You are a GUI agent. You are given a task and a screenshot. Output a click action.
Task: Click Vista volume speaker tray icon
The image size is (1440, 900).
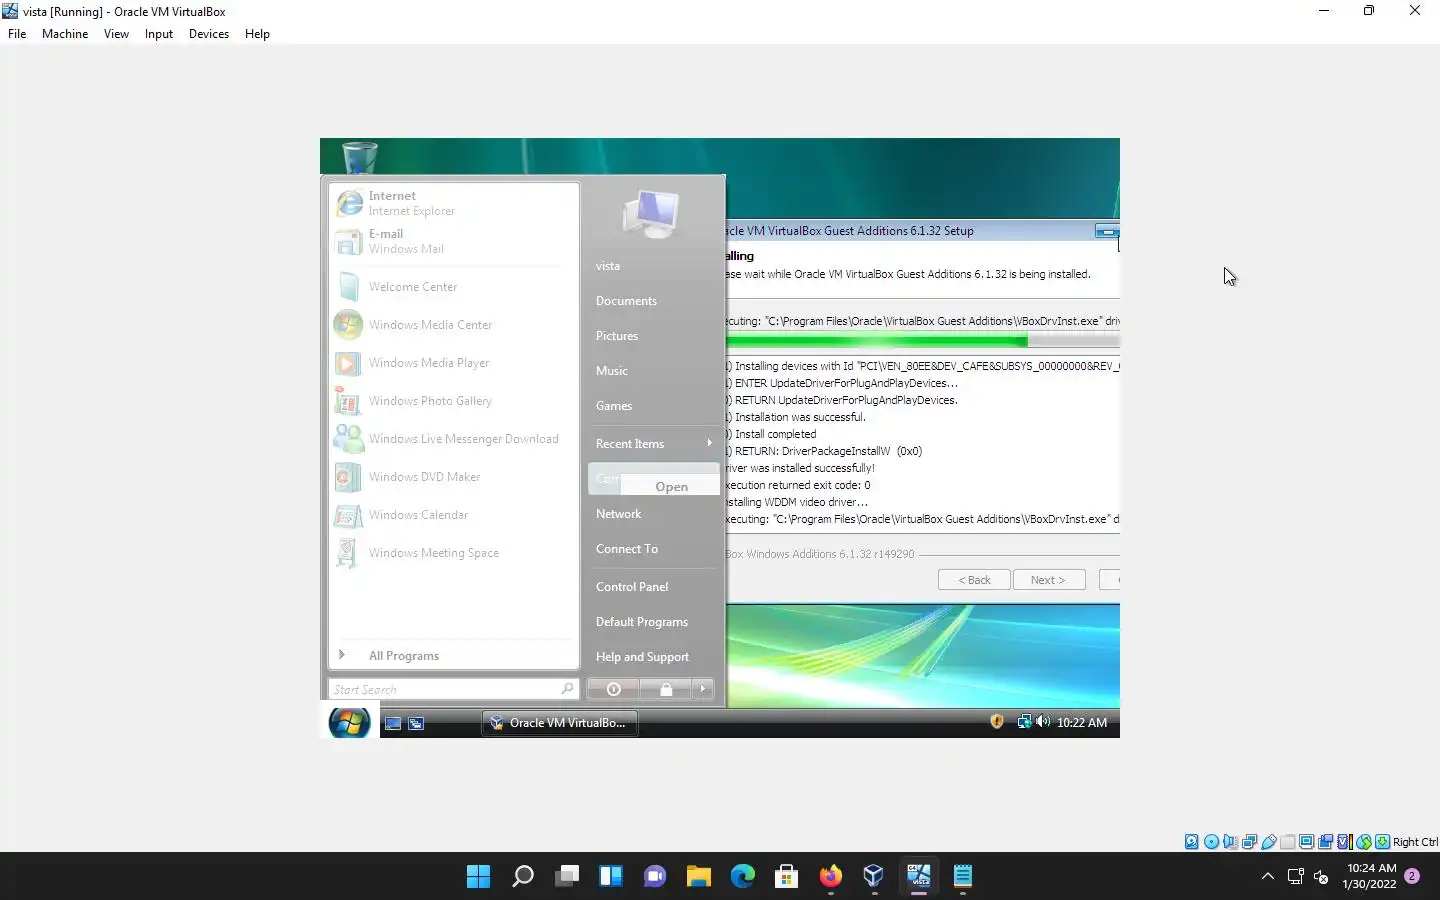[x=1043, y=722]
